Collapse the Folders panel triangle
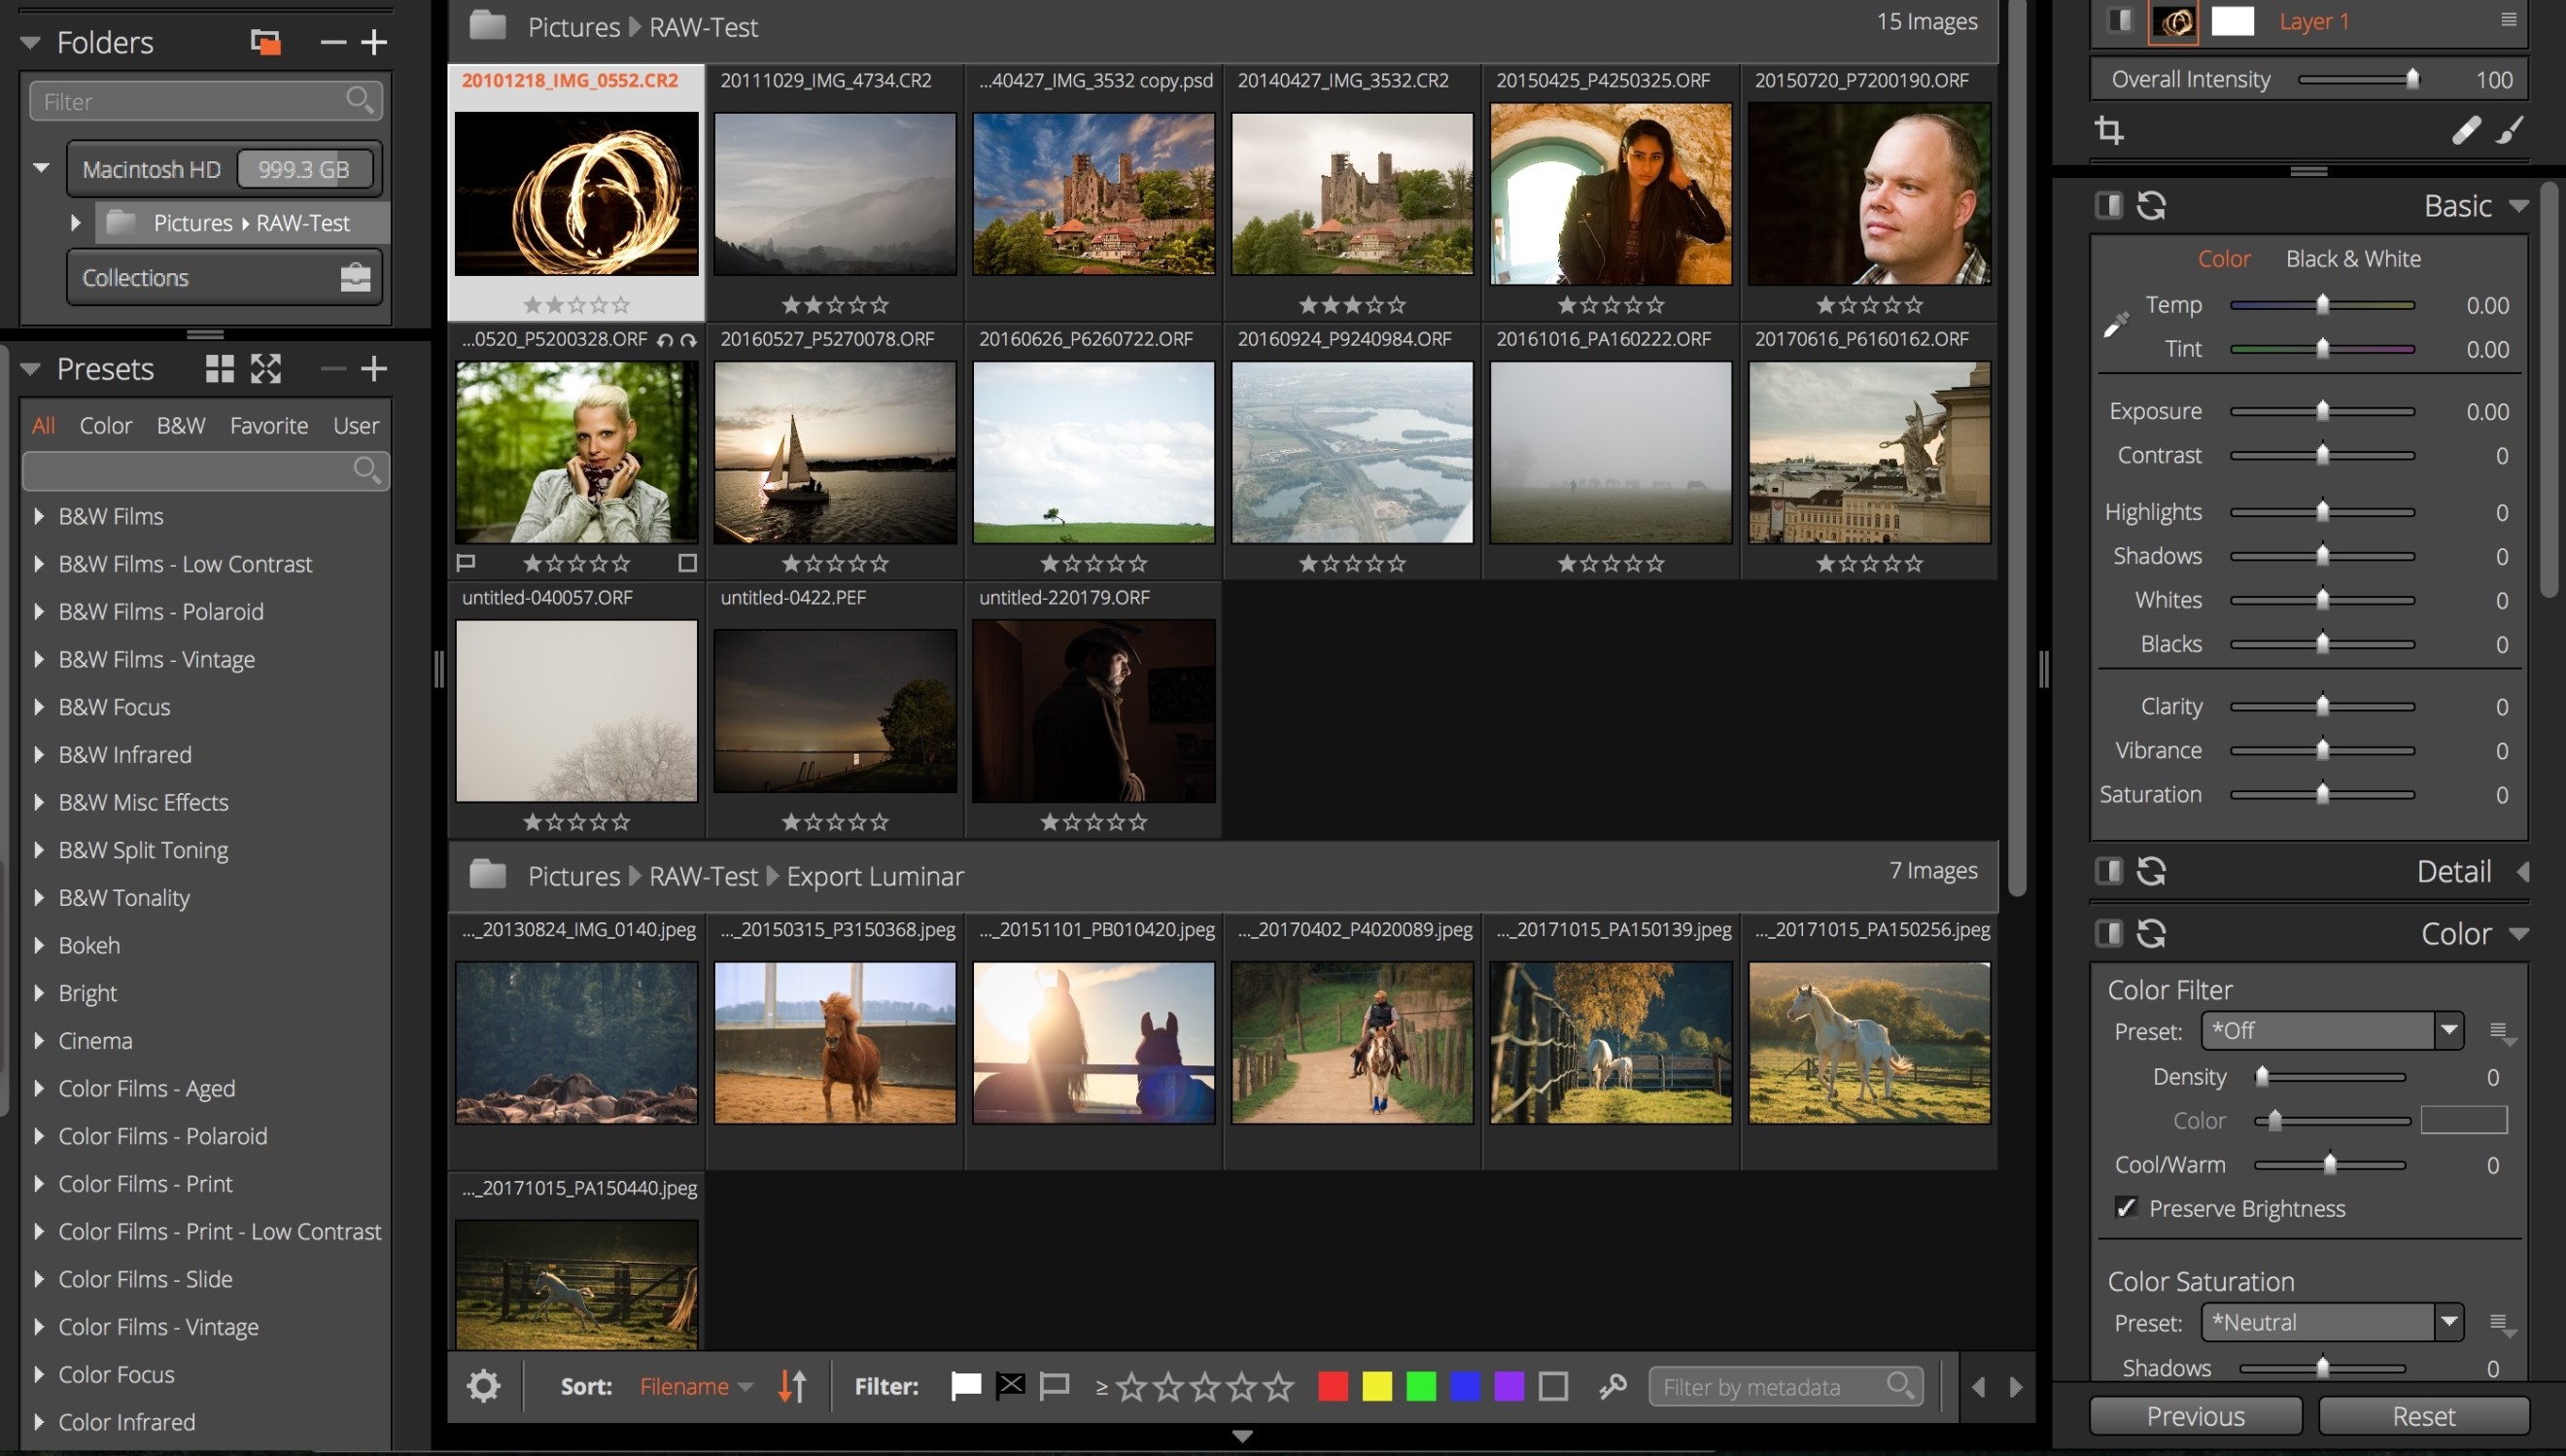This screenshot has width=2566, height=1456. pos(30,42)
